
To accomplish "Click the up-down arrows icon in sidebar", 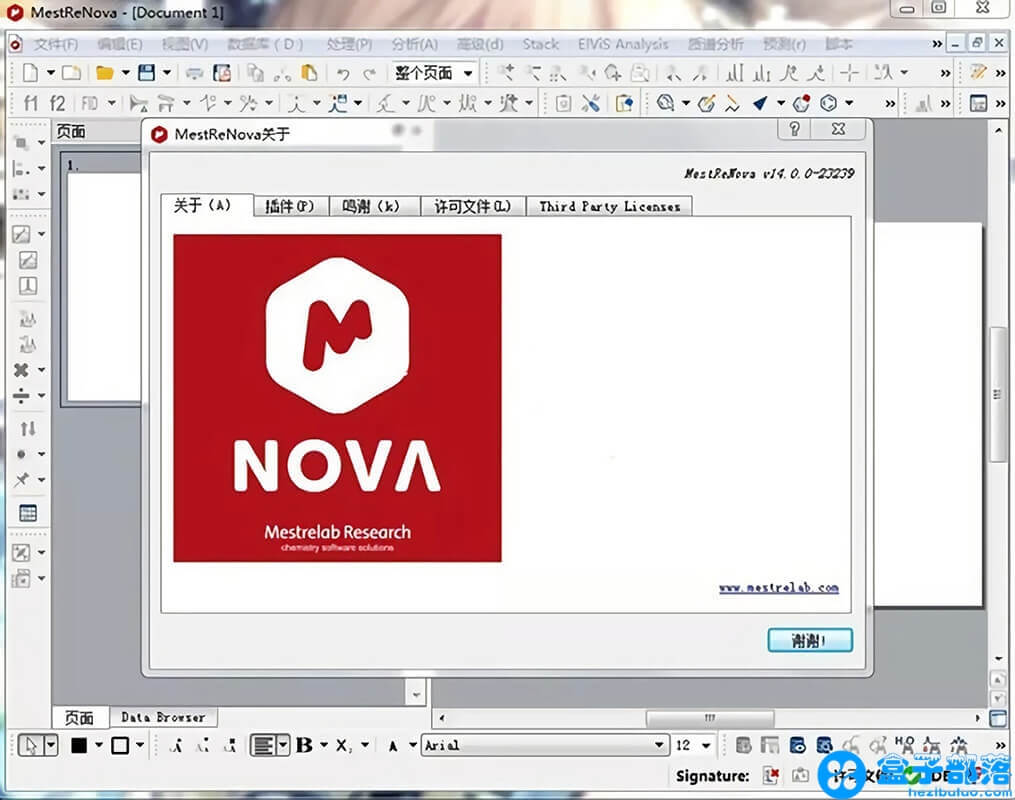I will click(x=28, y=428).
